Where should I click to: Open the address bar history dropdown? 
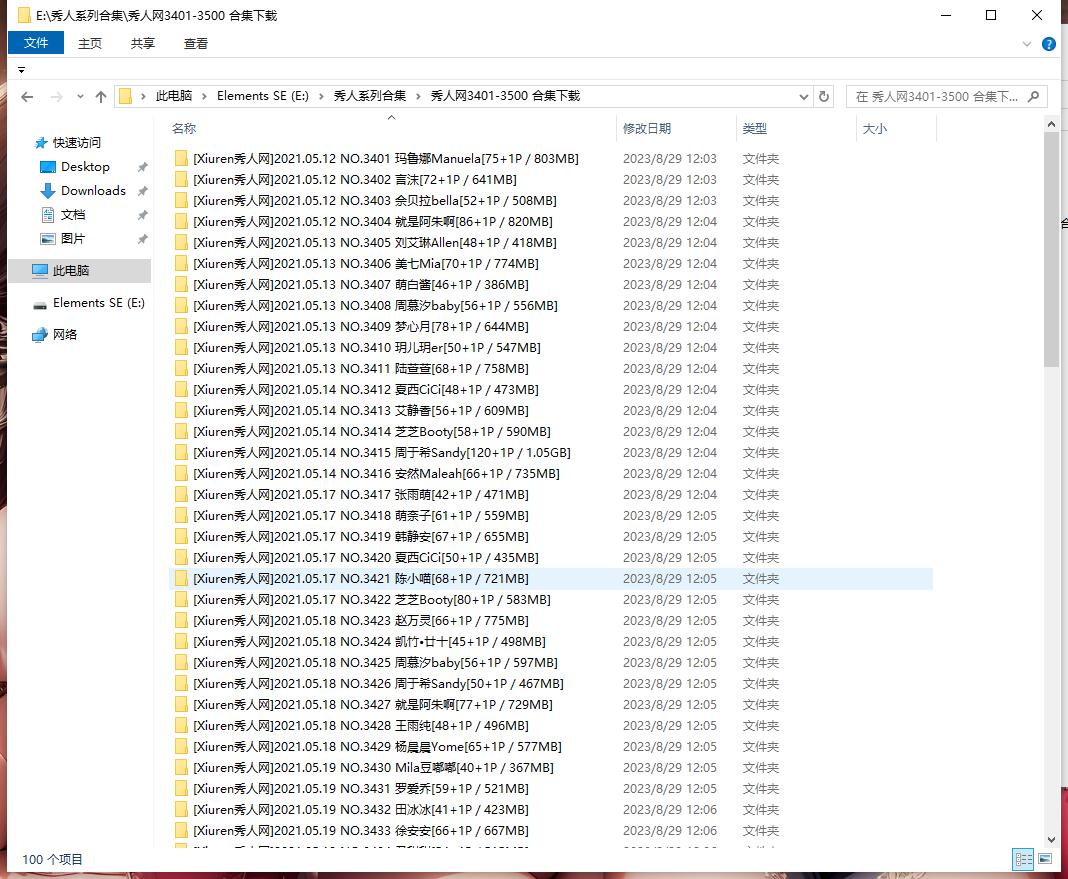[x=804, y=96]
